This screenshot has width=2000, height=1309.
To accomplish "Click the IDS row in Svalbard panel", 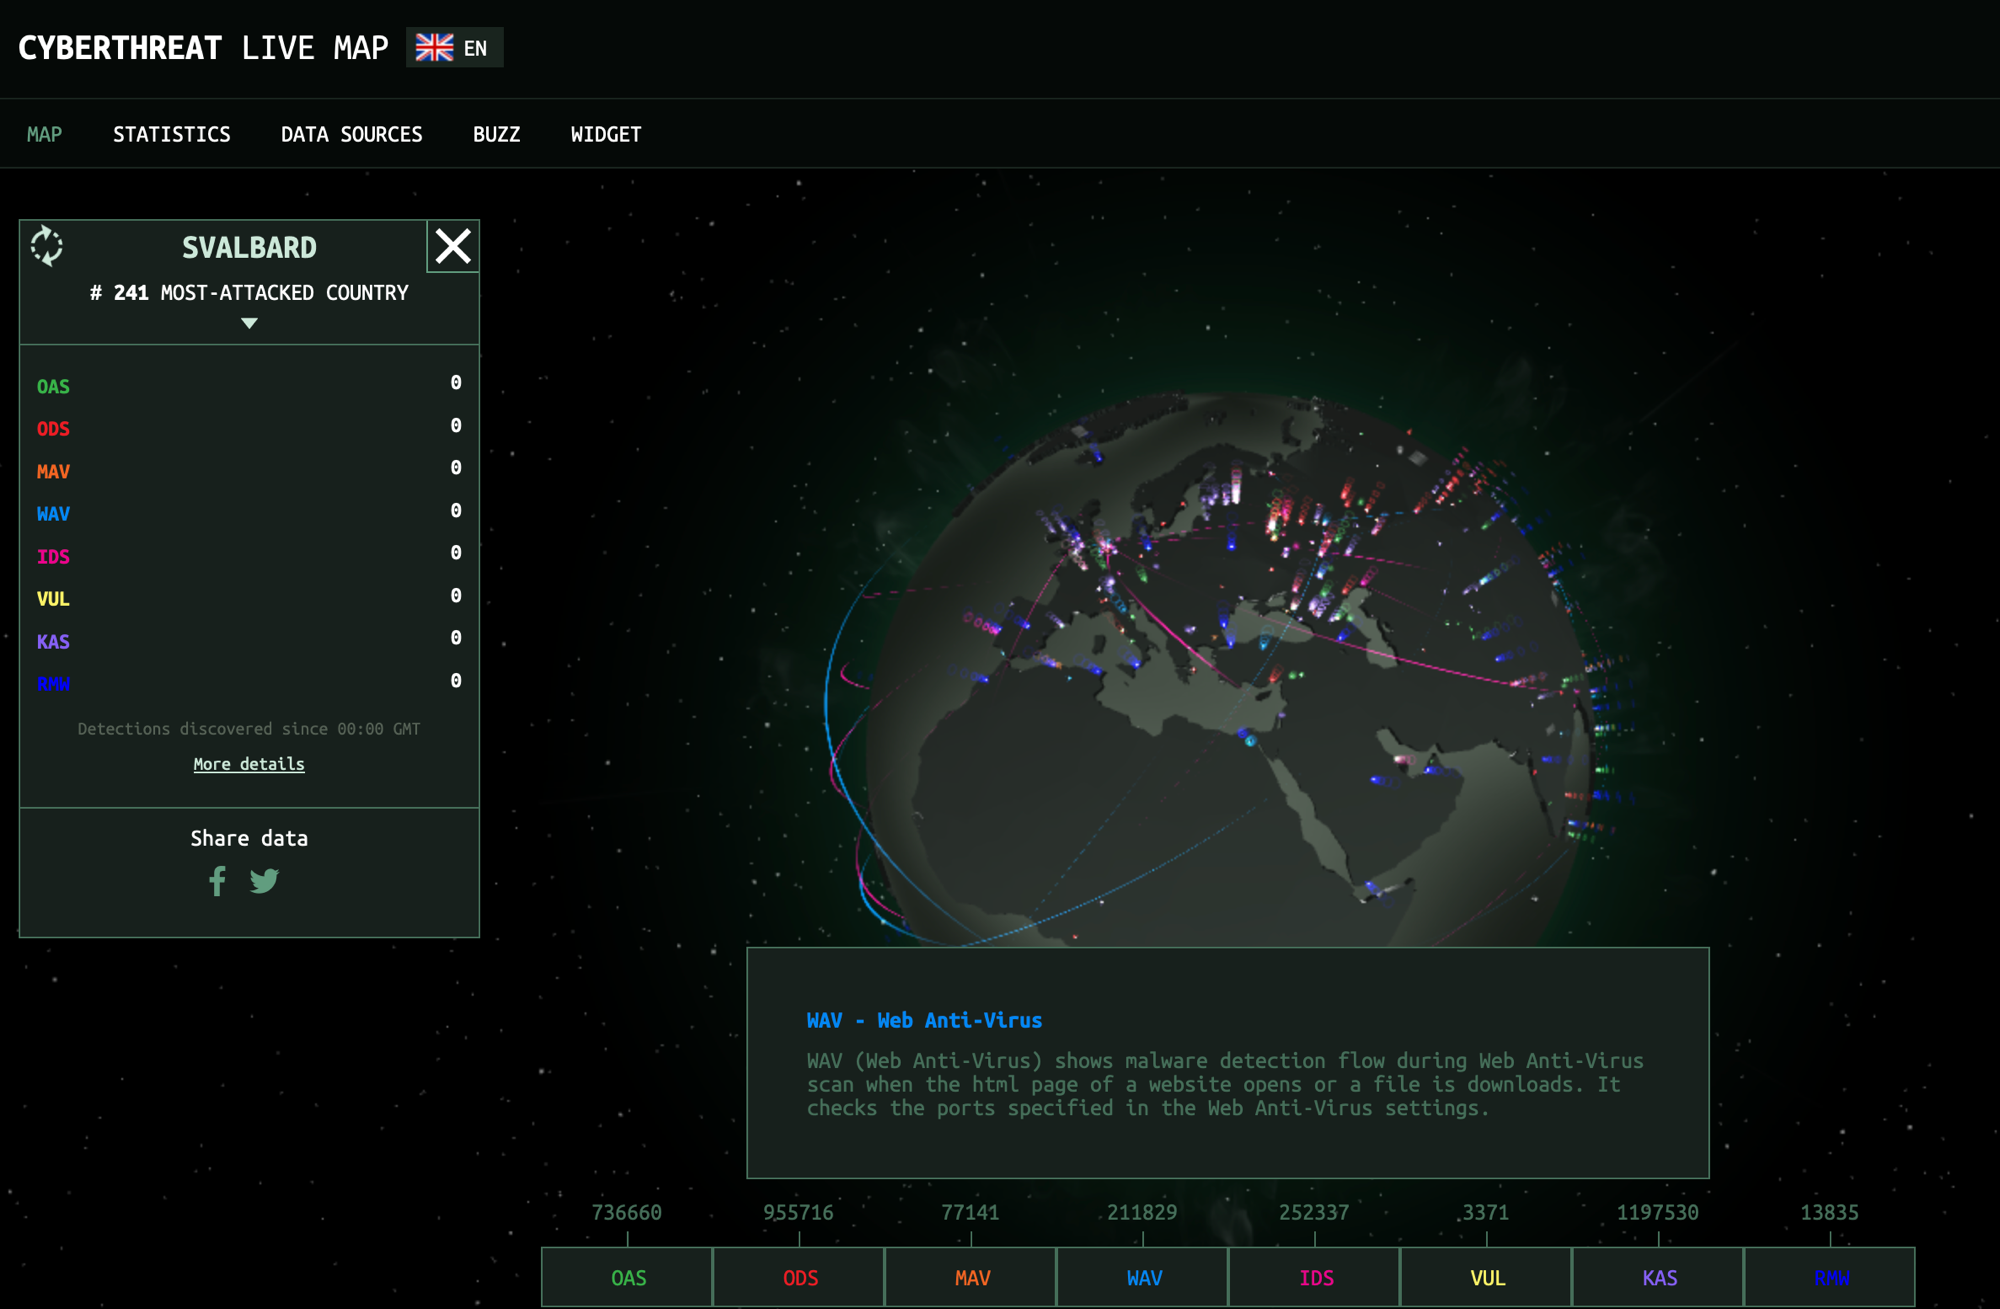I will tap(249, 556).
